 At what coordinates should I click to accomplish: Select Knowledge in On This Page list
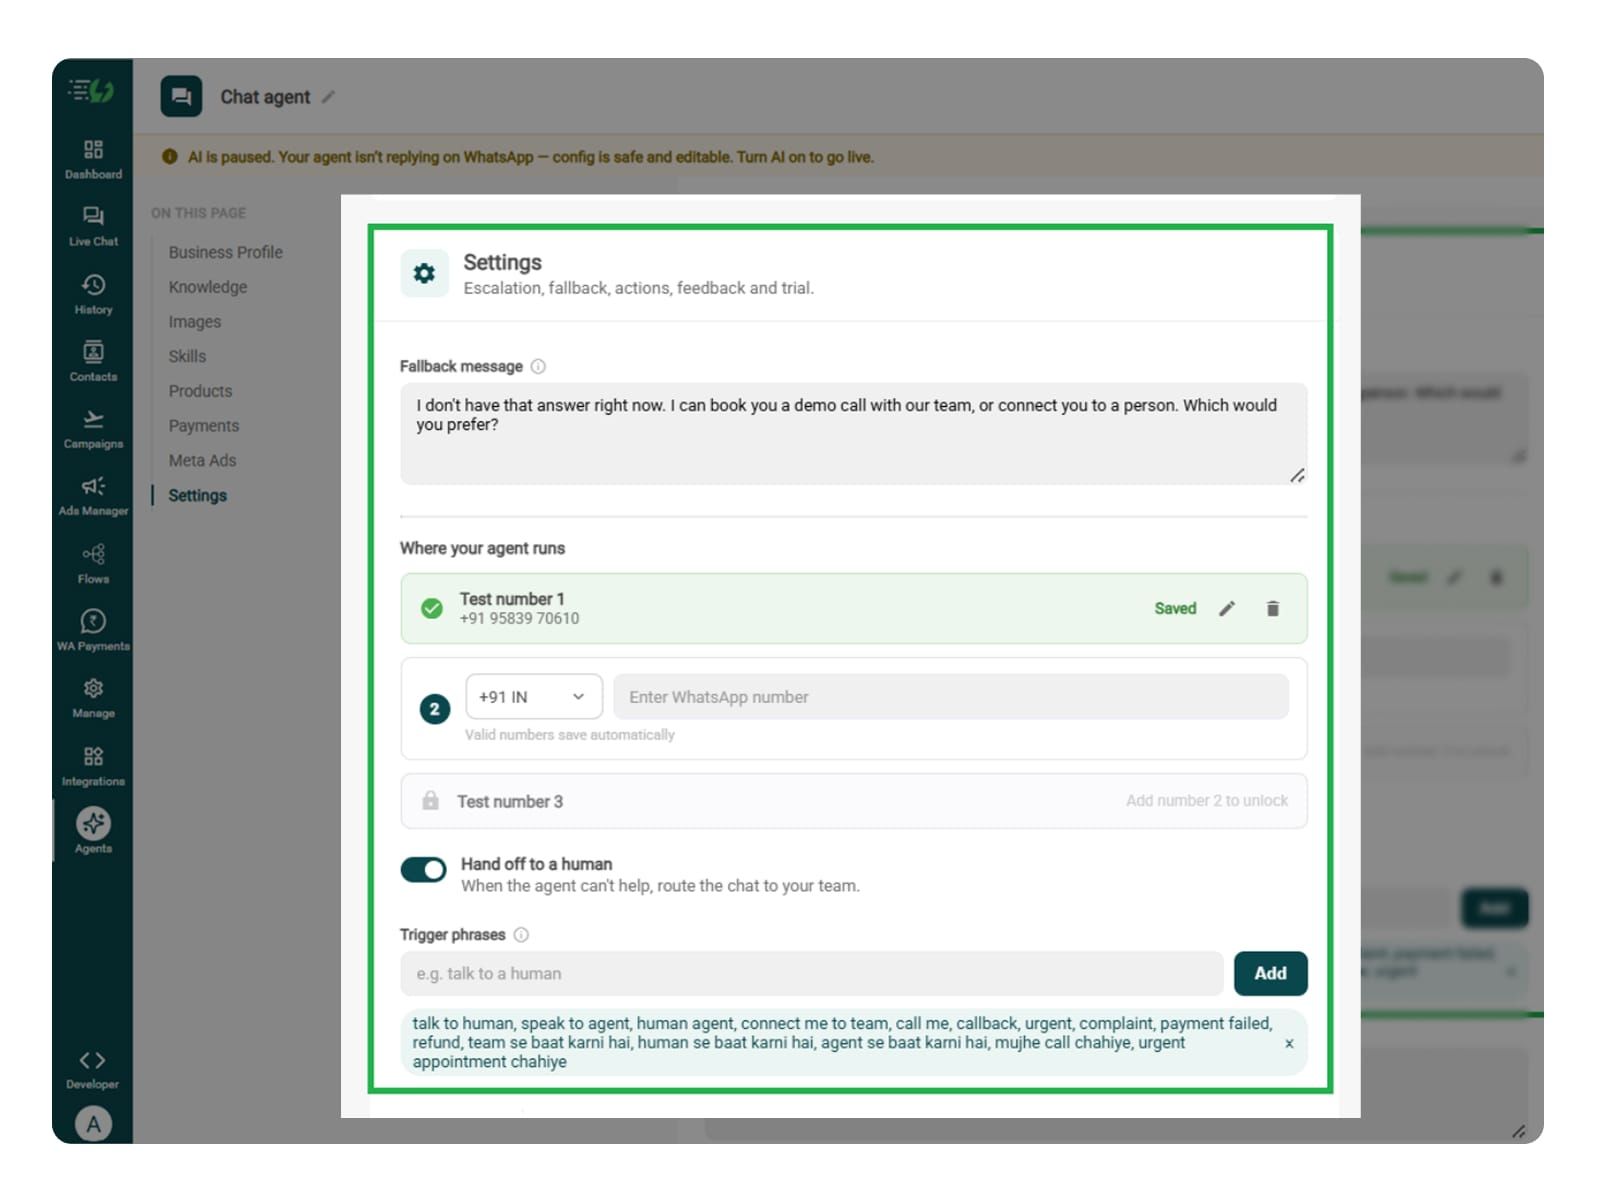tap(207, 287)
